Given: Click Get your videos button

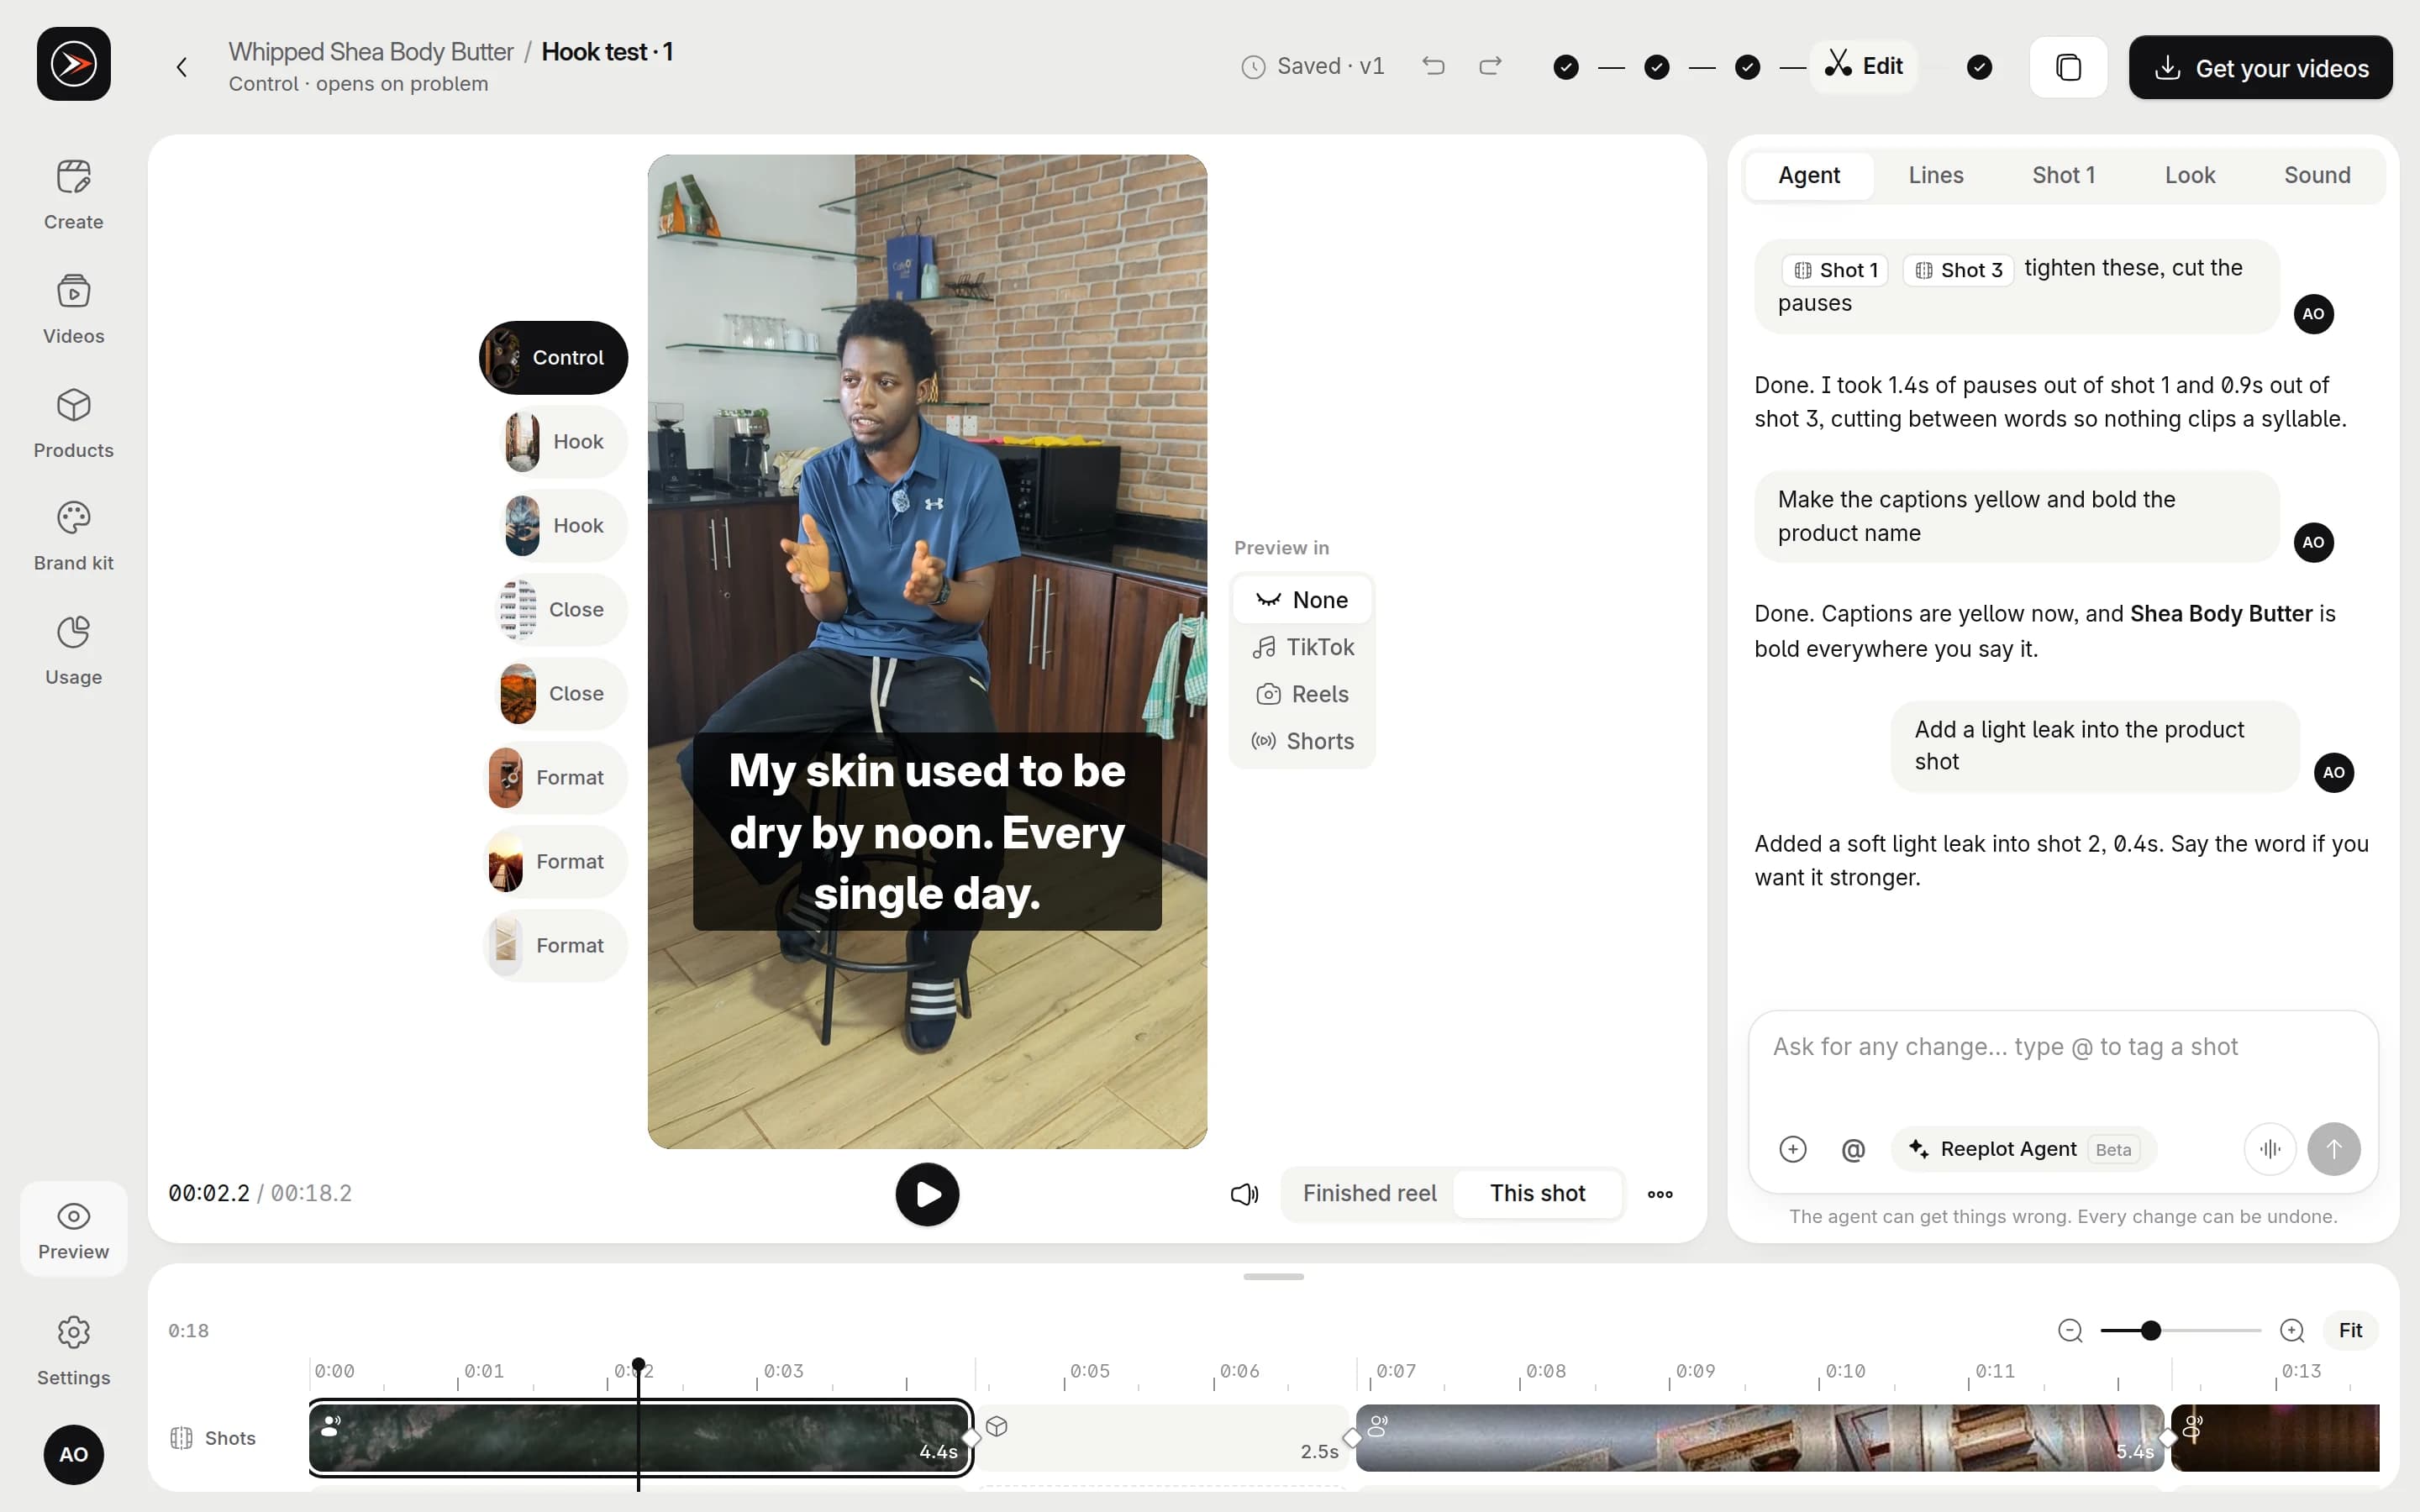Looking at the screenshot, I should click(2260, 67).
